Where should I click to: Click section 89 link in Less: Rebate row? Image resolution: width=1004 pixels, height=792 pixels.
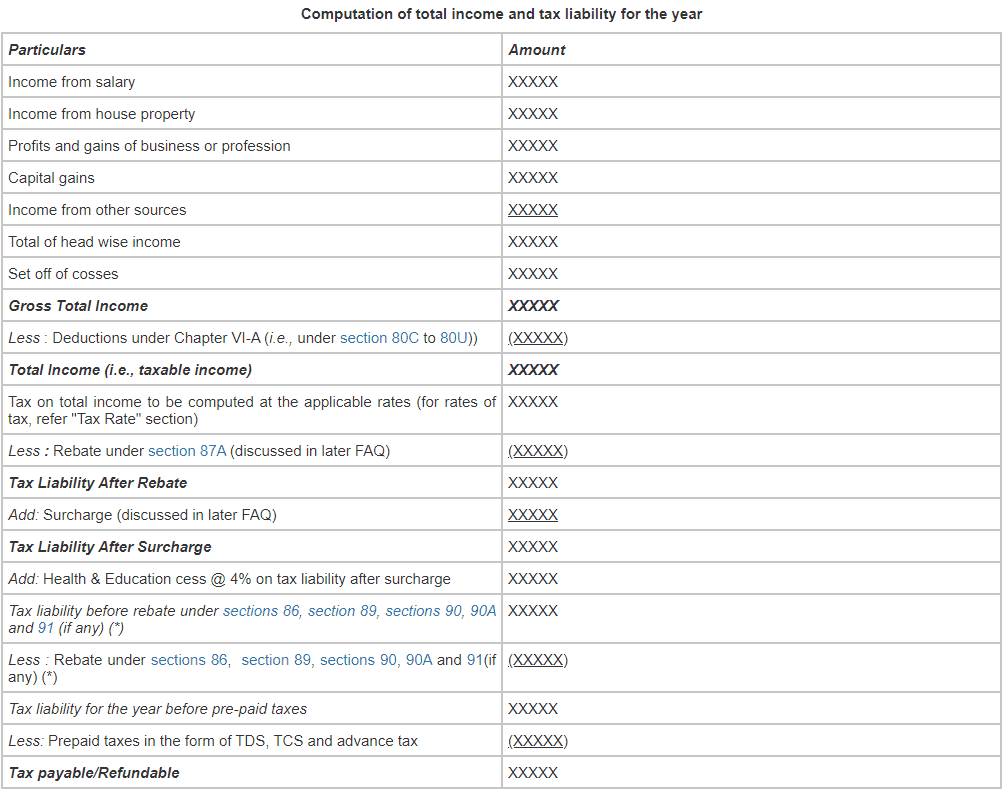[277, 660]
